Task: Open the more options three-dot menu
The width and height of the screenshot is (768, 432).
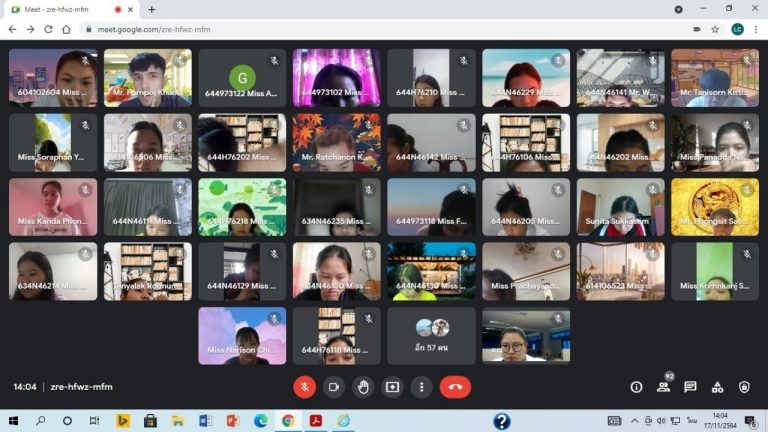Action: (x=422, y=387)
